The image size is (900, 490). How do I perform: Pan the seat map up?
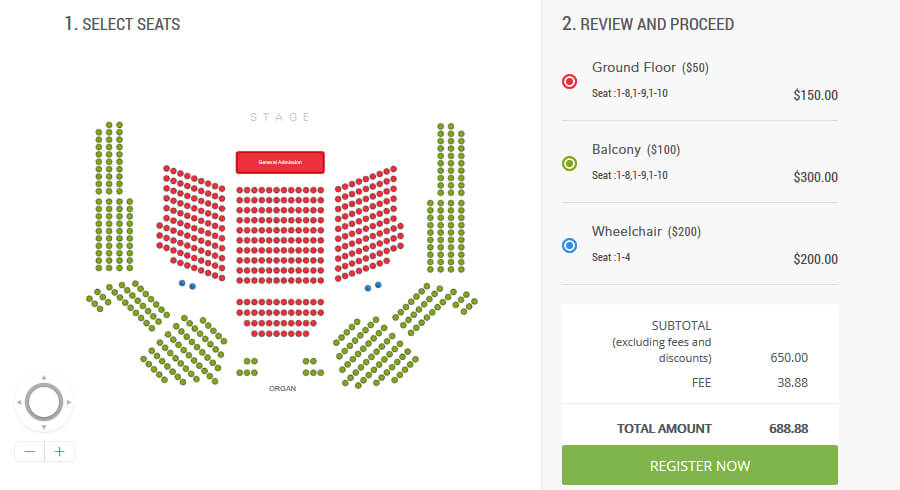tap(44, 378)
